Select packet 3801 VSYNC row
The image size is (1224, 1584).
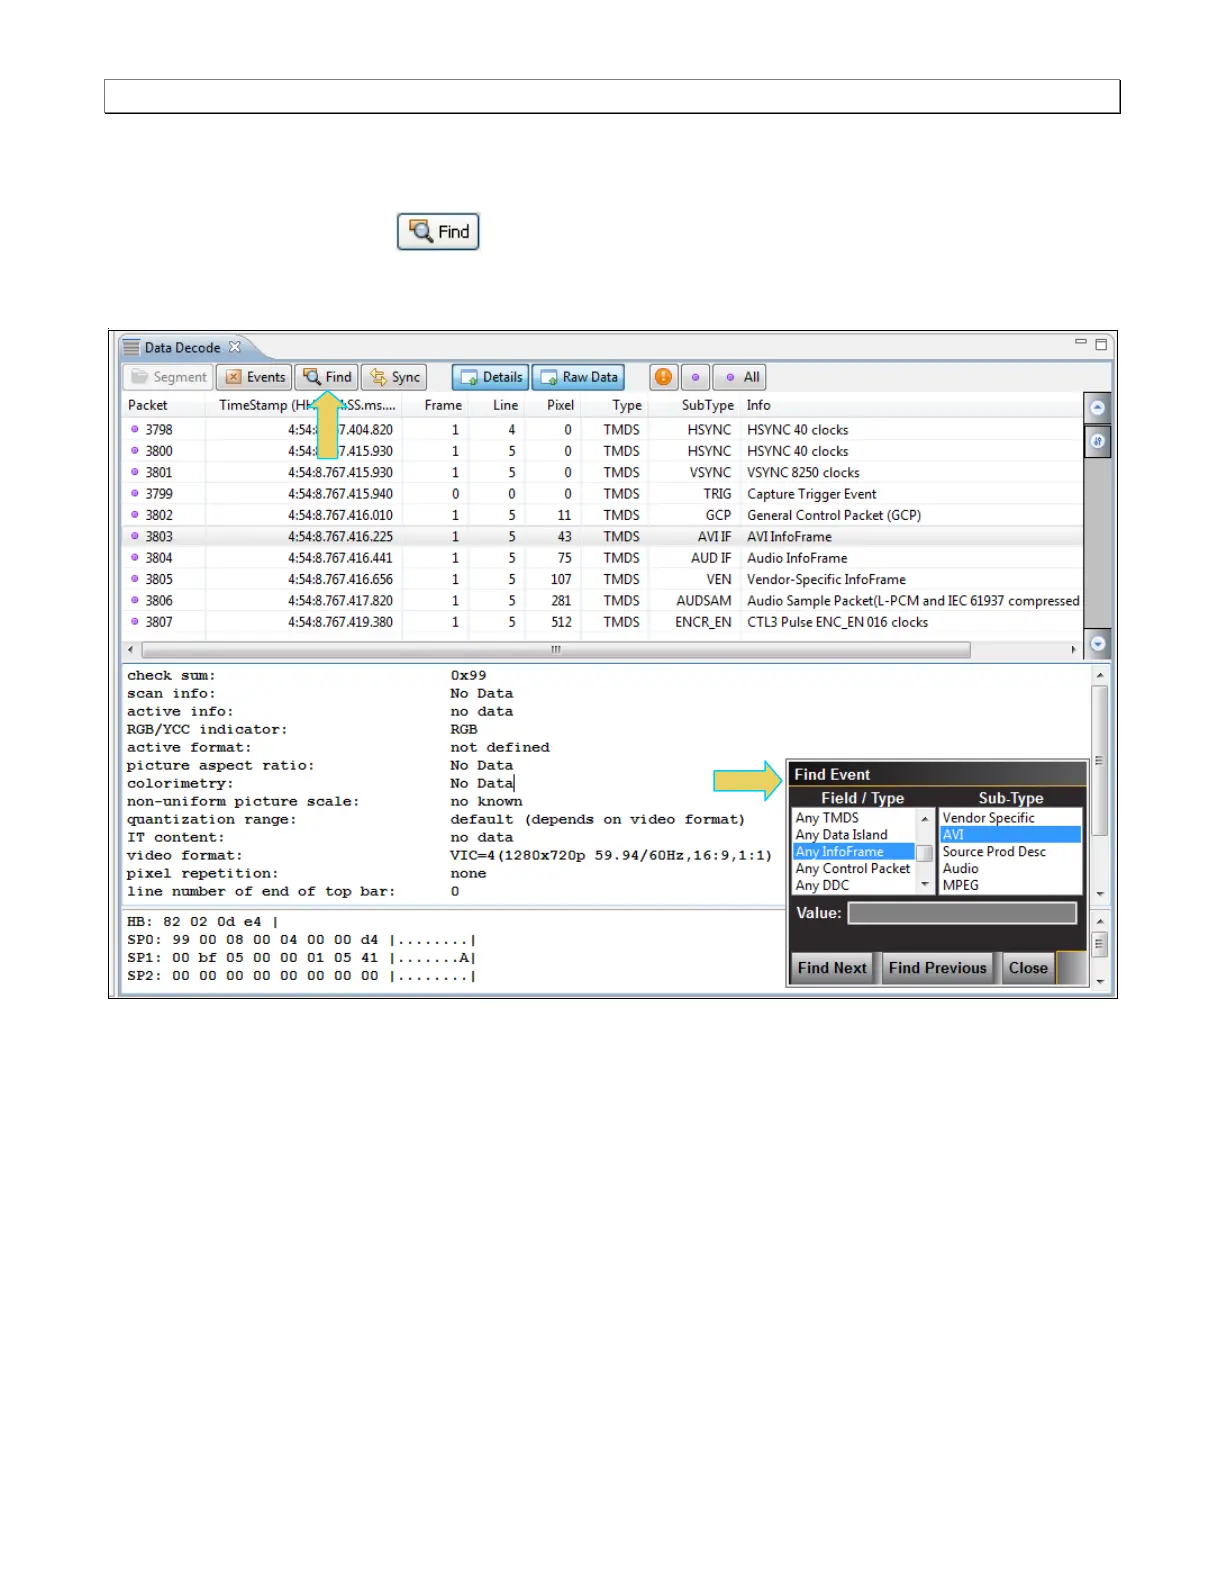(x=603, y=473)
